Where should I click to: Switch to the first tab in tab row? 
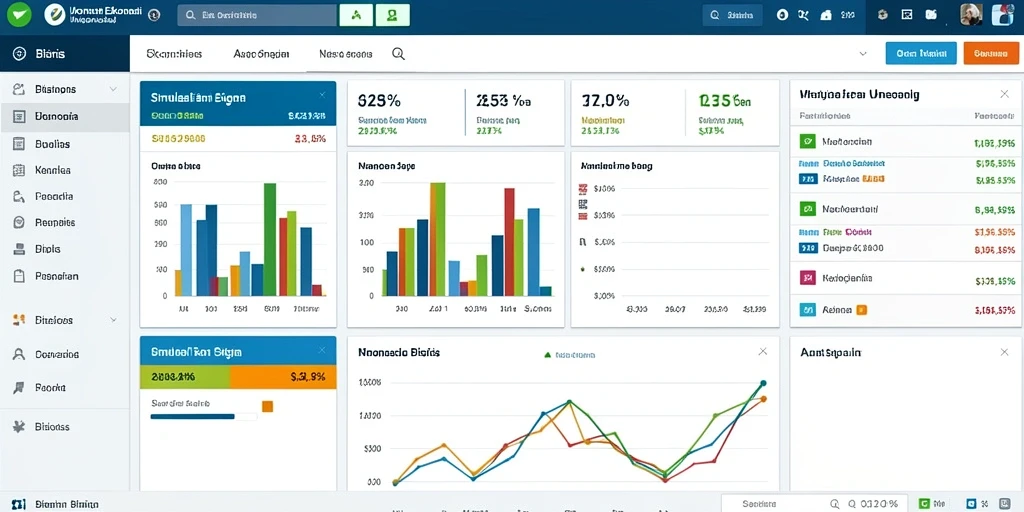pyautogui.click(x=174, y=54)
